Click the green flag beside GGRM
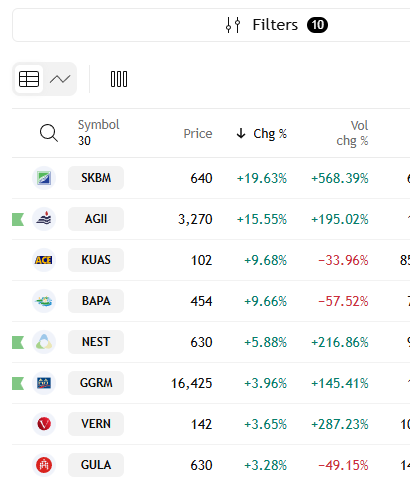Viewport: 410px width, 484px height. tap(18, 383)
